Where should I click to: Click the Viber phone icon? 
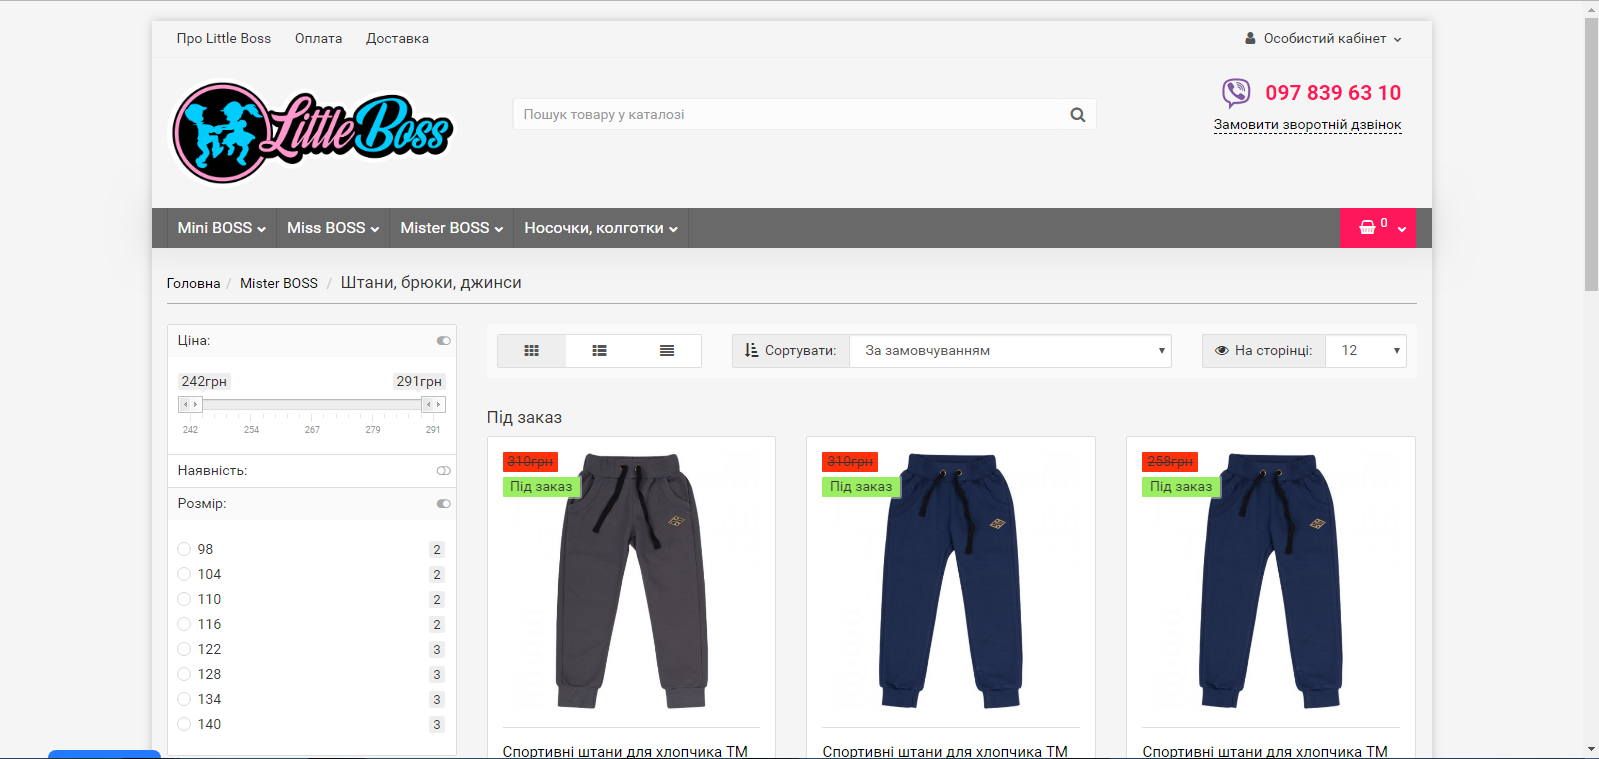click(1236, 93)
